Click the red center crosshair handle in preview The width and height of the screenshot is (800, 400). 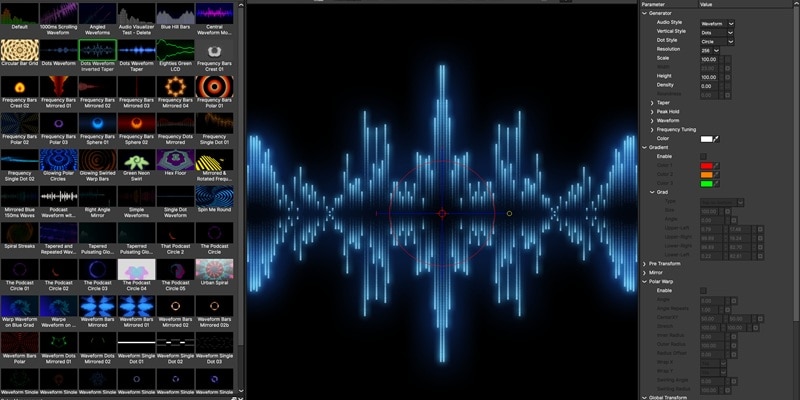(x=442, y=213)
